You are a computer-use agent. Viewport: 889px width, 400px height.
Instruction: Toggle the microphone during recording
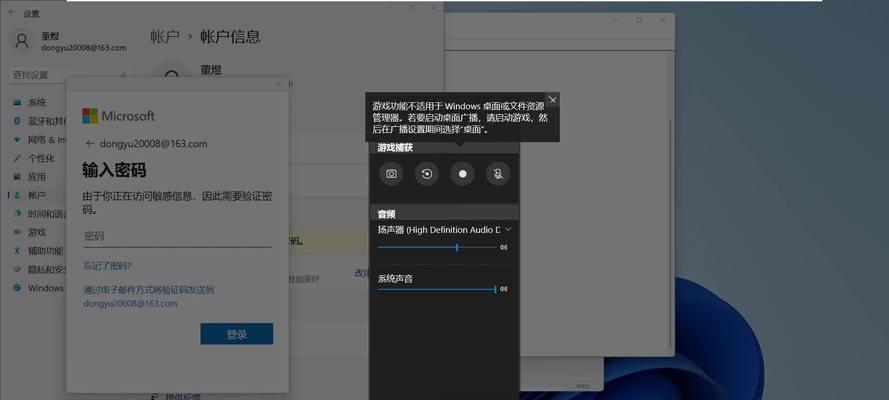498,174
